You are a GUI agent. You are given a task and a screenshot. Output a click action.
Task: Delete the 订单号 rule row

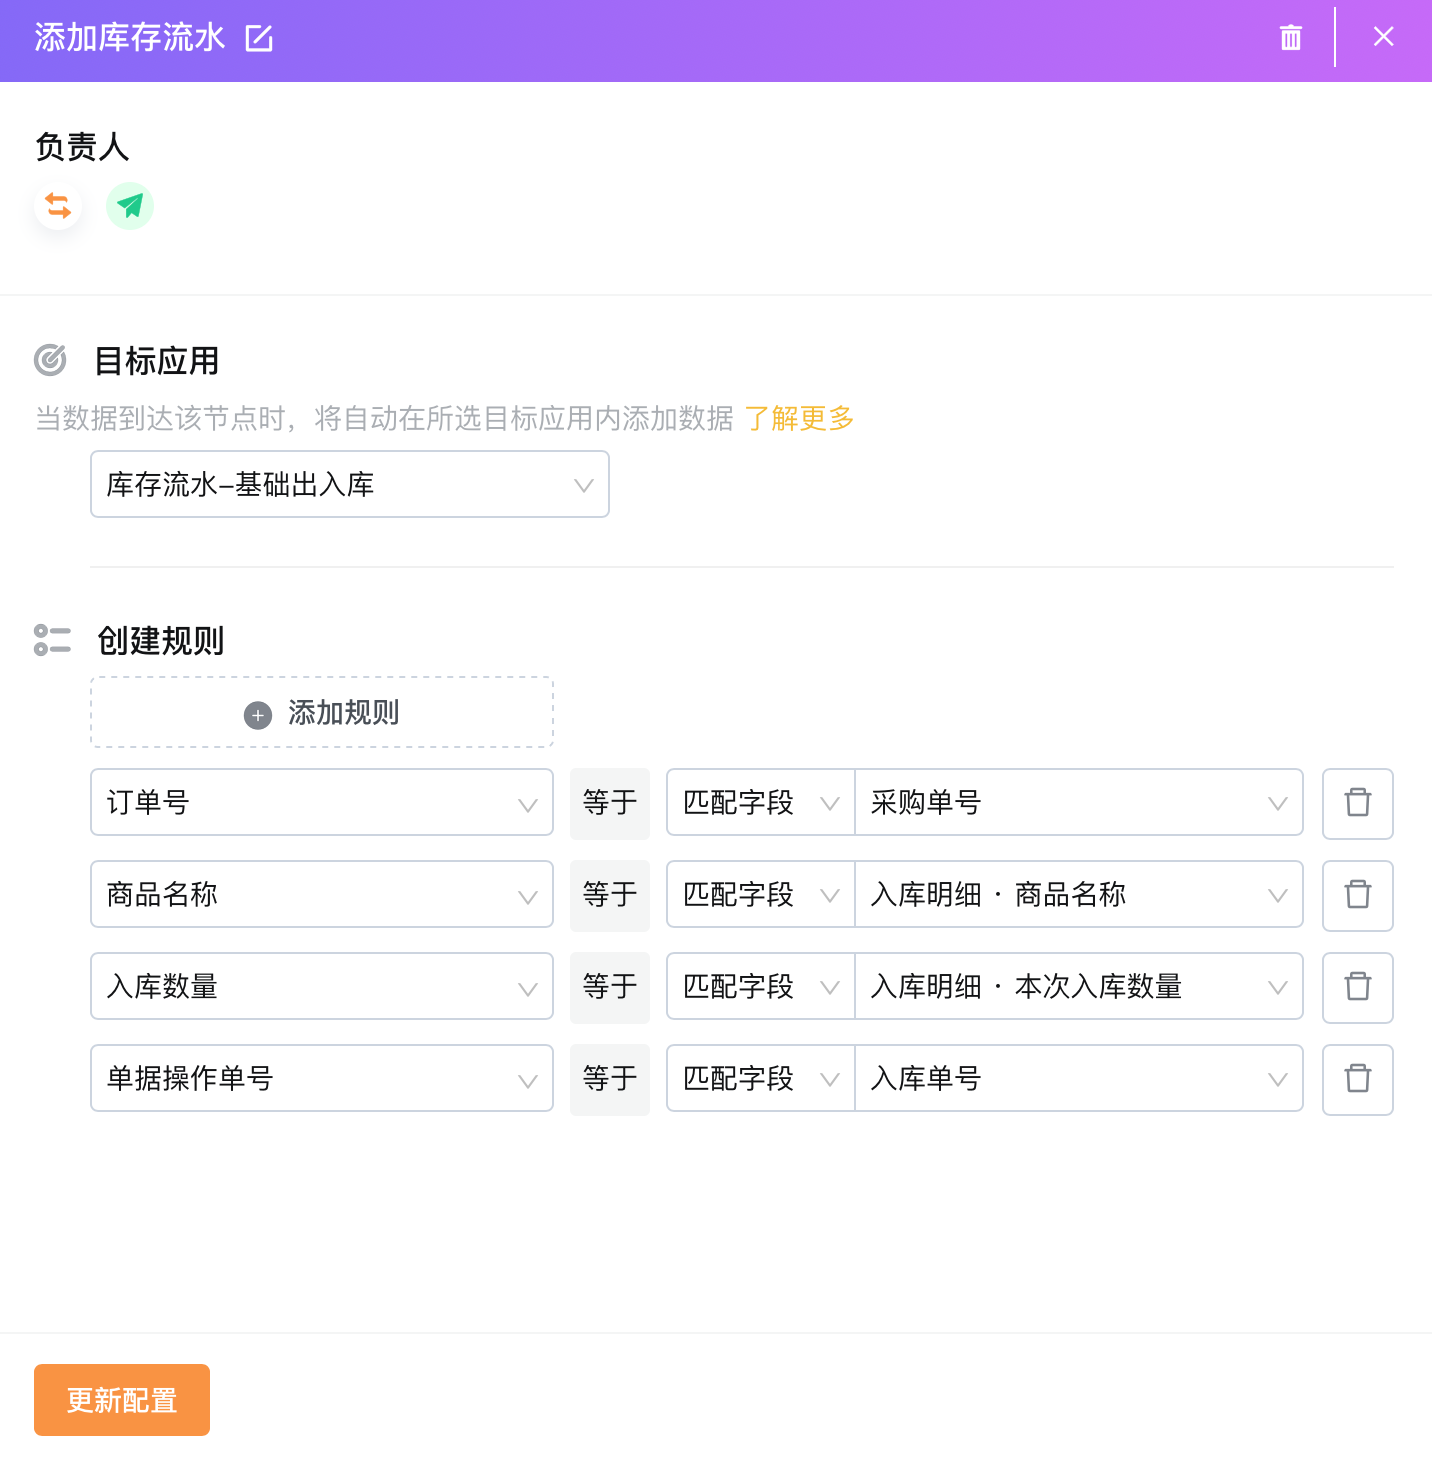pos(1358,804)
